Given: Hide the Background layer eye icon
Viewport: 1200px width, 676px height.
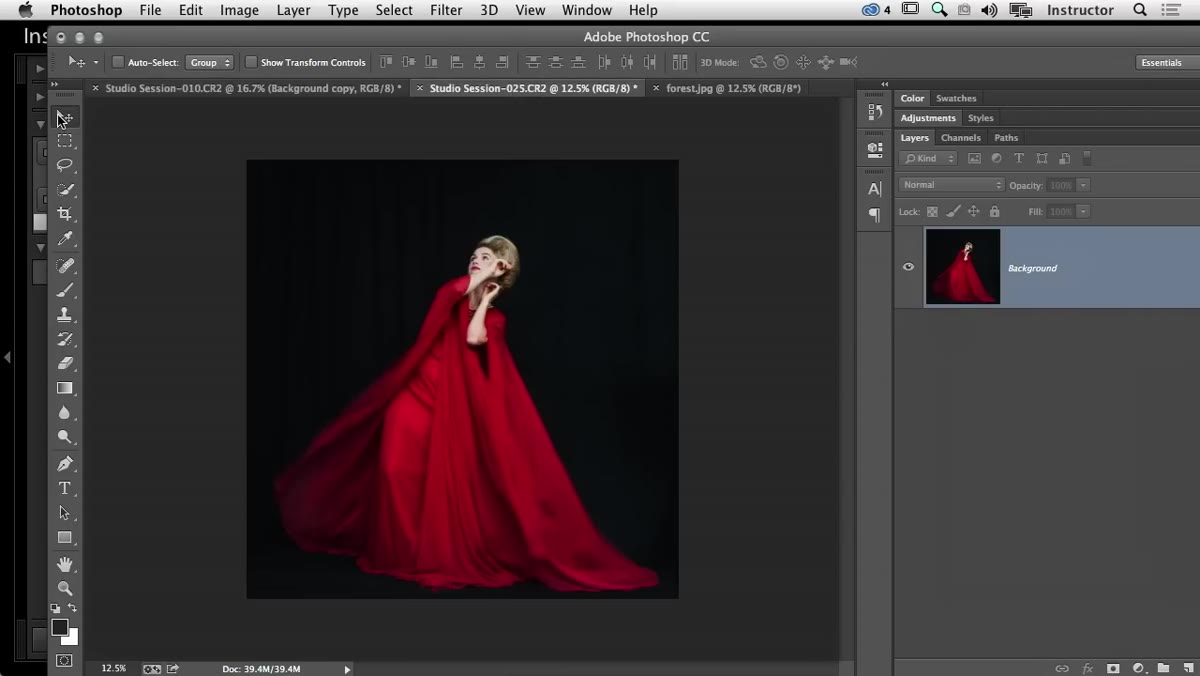Looking at the screenshot, I should pyautogui.click(x=908, y=267).
